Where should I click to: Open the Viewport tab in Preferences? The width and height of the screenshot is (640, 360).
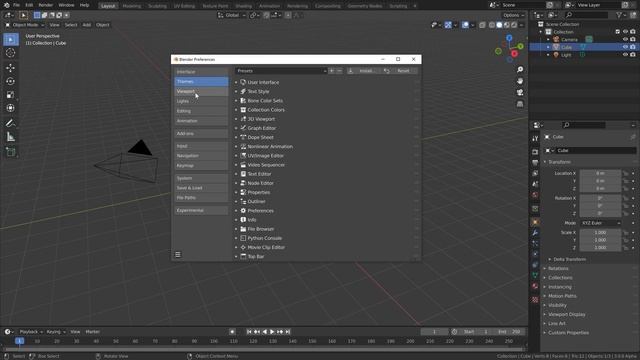pyautogui.click(x=201, y=91)
